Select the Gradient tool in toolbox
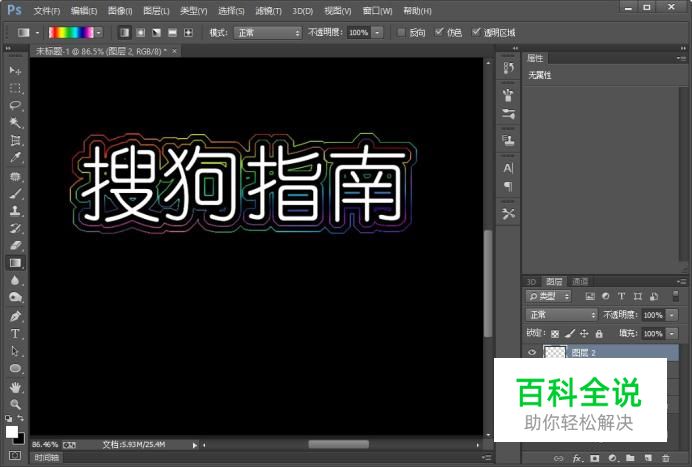 pos(15,263)
